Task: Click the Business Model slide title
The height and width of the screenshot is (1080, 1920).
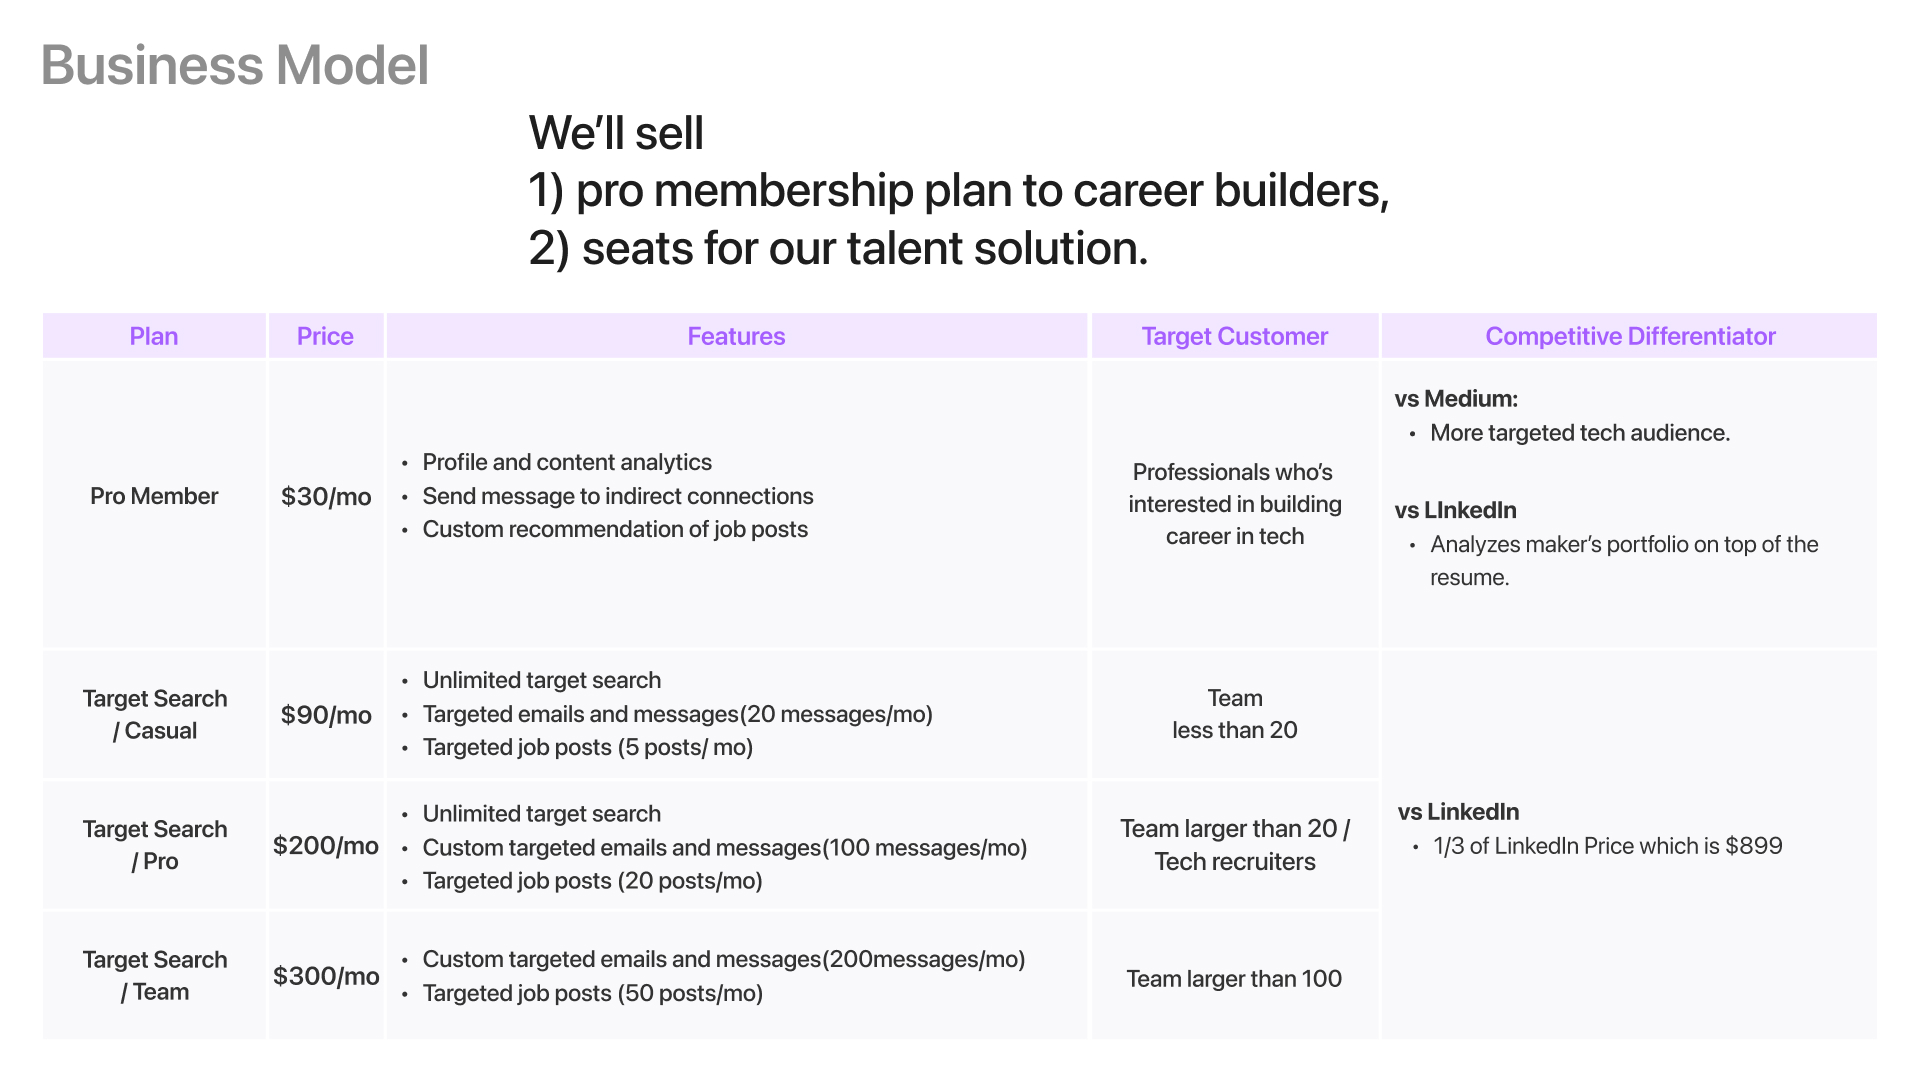Action: [x=235, y=66]
